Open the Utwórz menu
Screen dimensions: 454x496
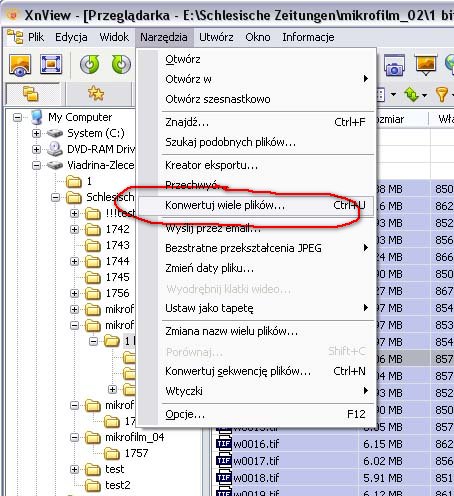pos(216,37)
